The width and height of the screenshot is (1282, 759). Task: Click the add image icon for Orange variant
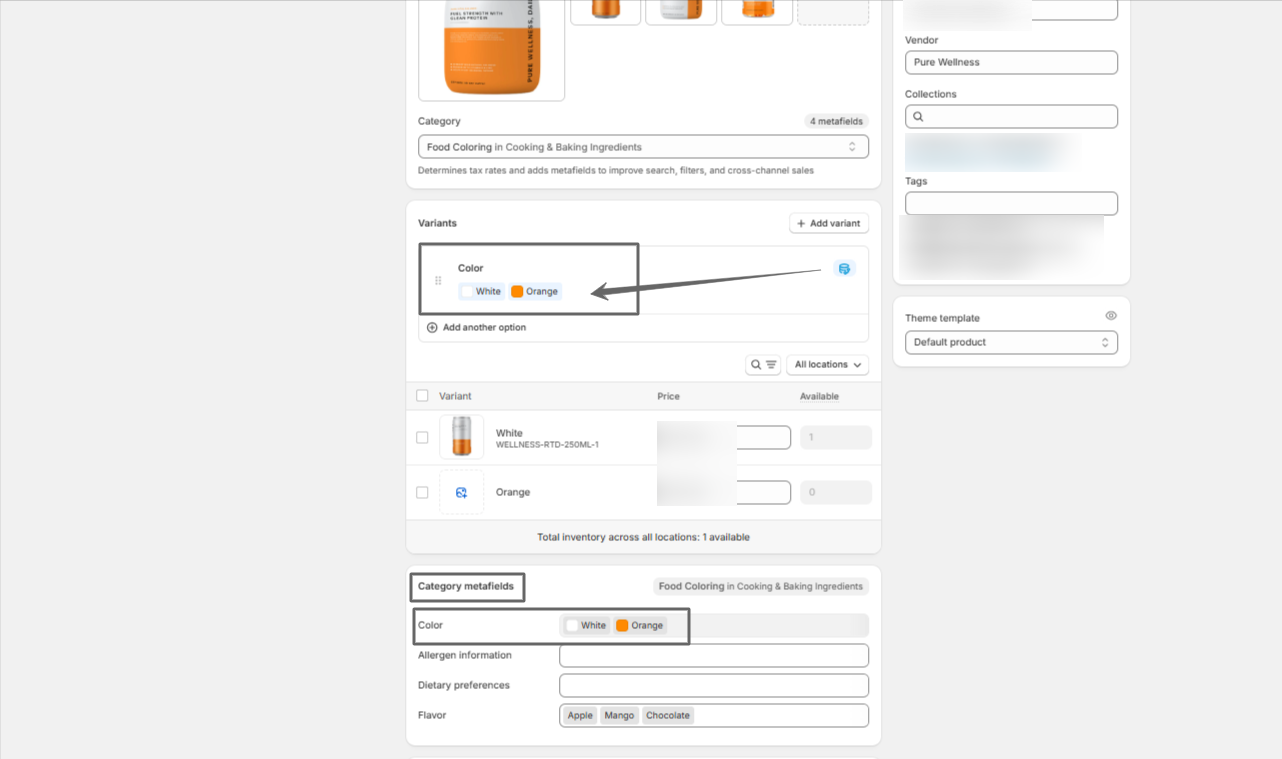[x=461, y=493]
